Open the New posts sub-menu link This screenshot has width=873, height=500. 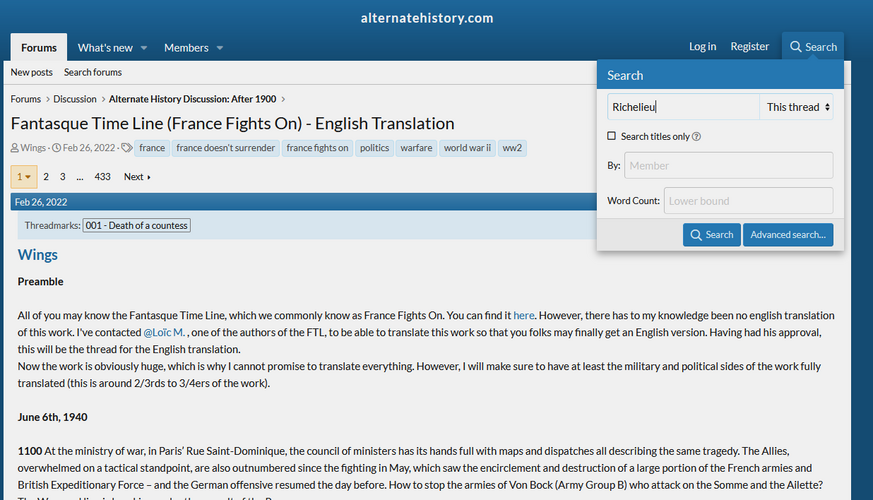32,72
